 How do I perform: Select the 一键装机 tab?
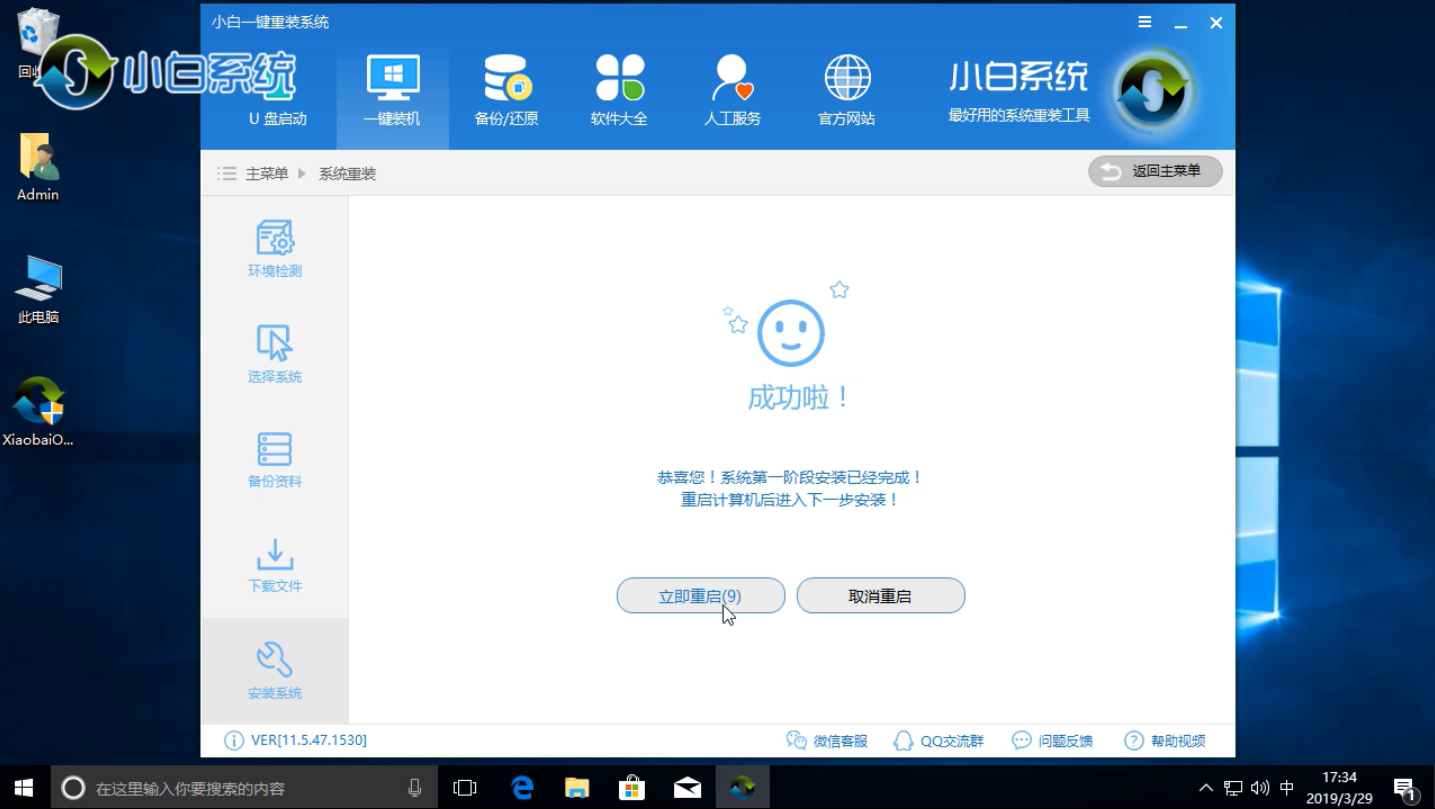tap(392, 92)
